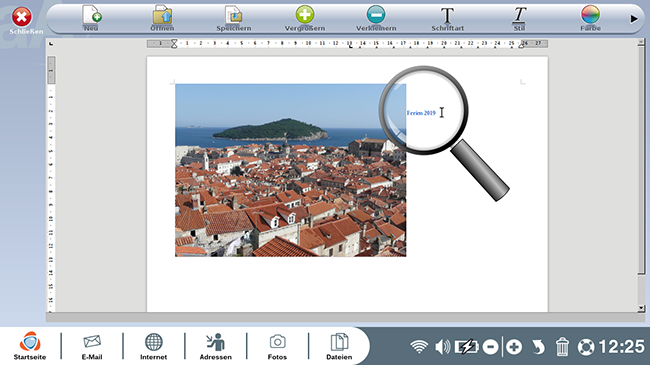This screenshot has width=650, height=365.
Task: Open help lifebuoy icon
Action: [x=586, y=347]
